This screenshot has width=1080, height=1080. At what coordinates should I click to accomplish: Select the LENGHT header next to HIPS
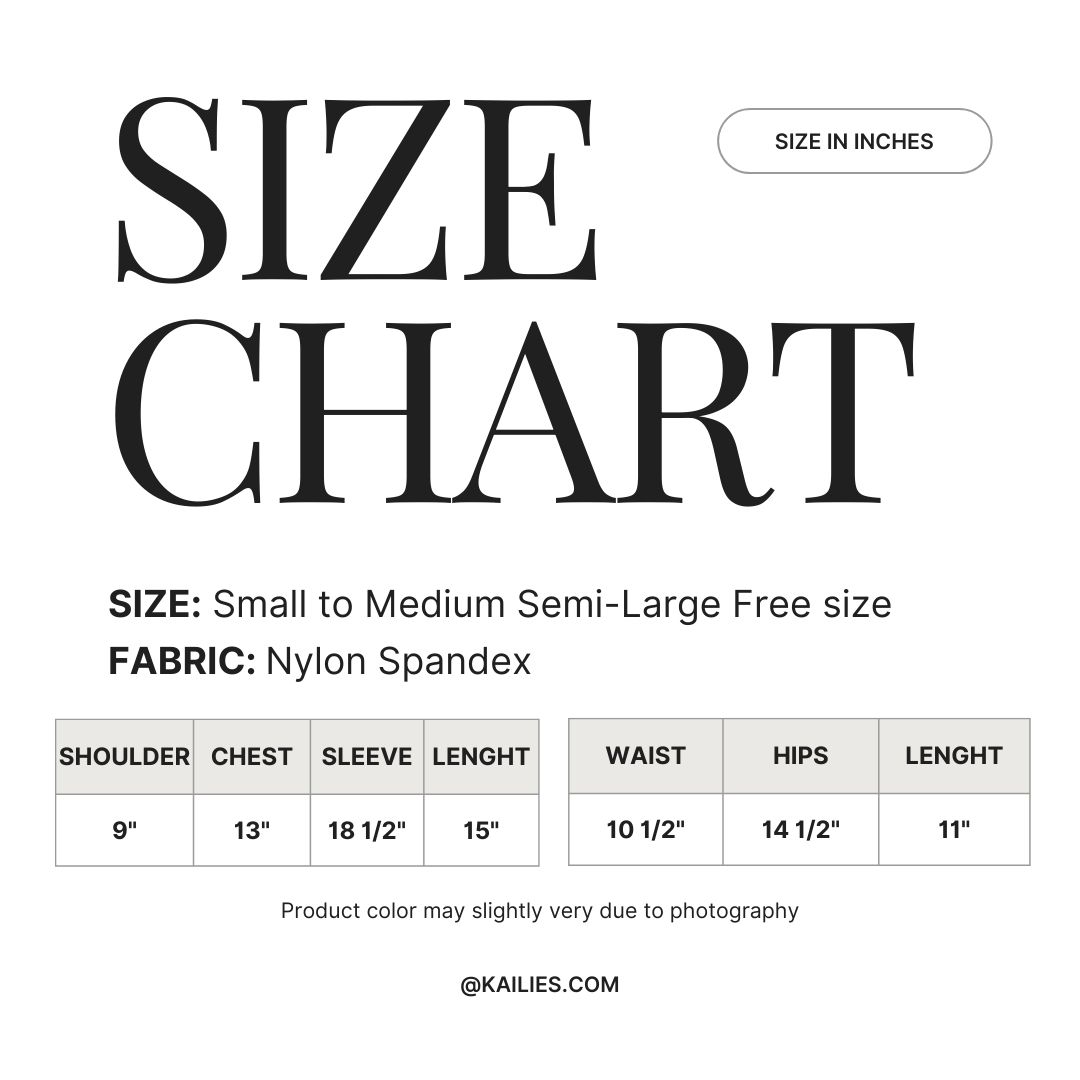point(954,756)
